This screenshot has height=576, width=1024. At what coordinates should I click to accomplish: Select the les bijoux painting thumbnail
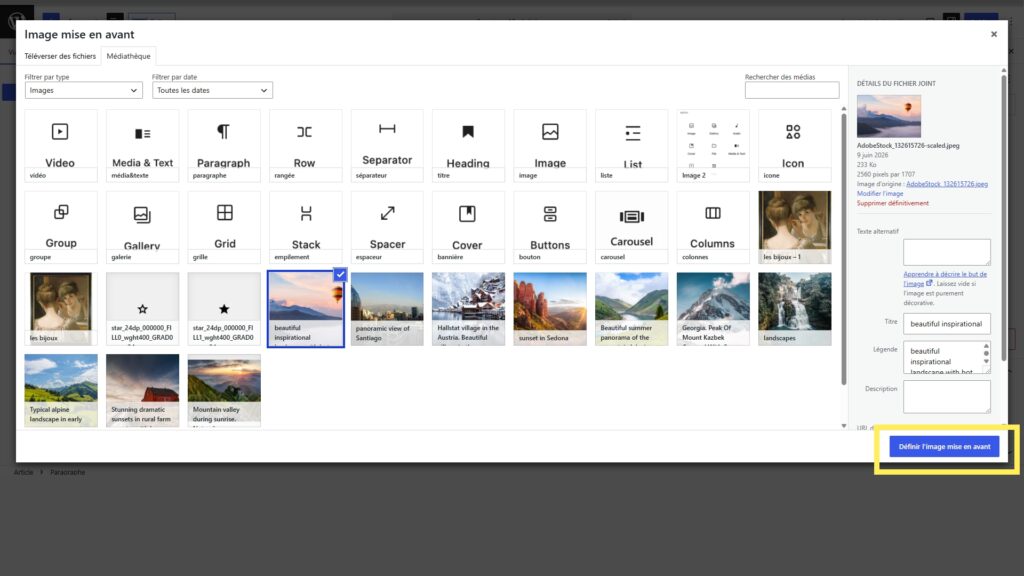click(61, 309)
